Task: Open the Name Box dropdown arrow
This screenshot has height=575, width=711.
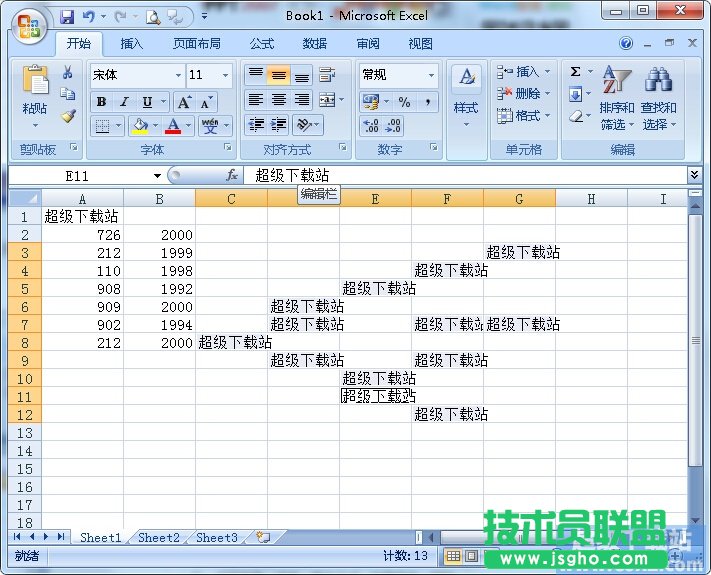Action: pos(157,176)
